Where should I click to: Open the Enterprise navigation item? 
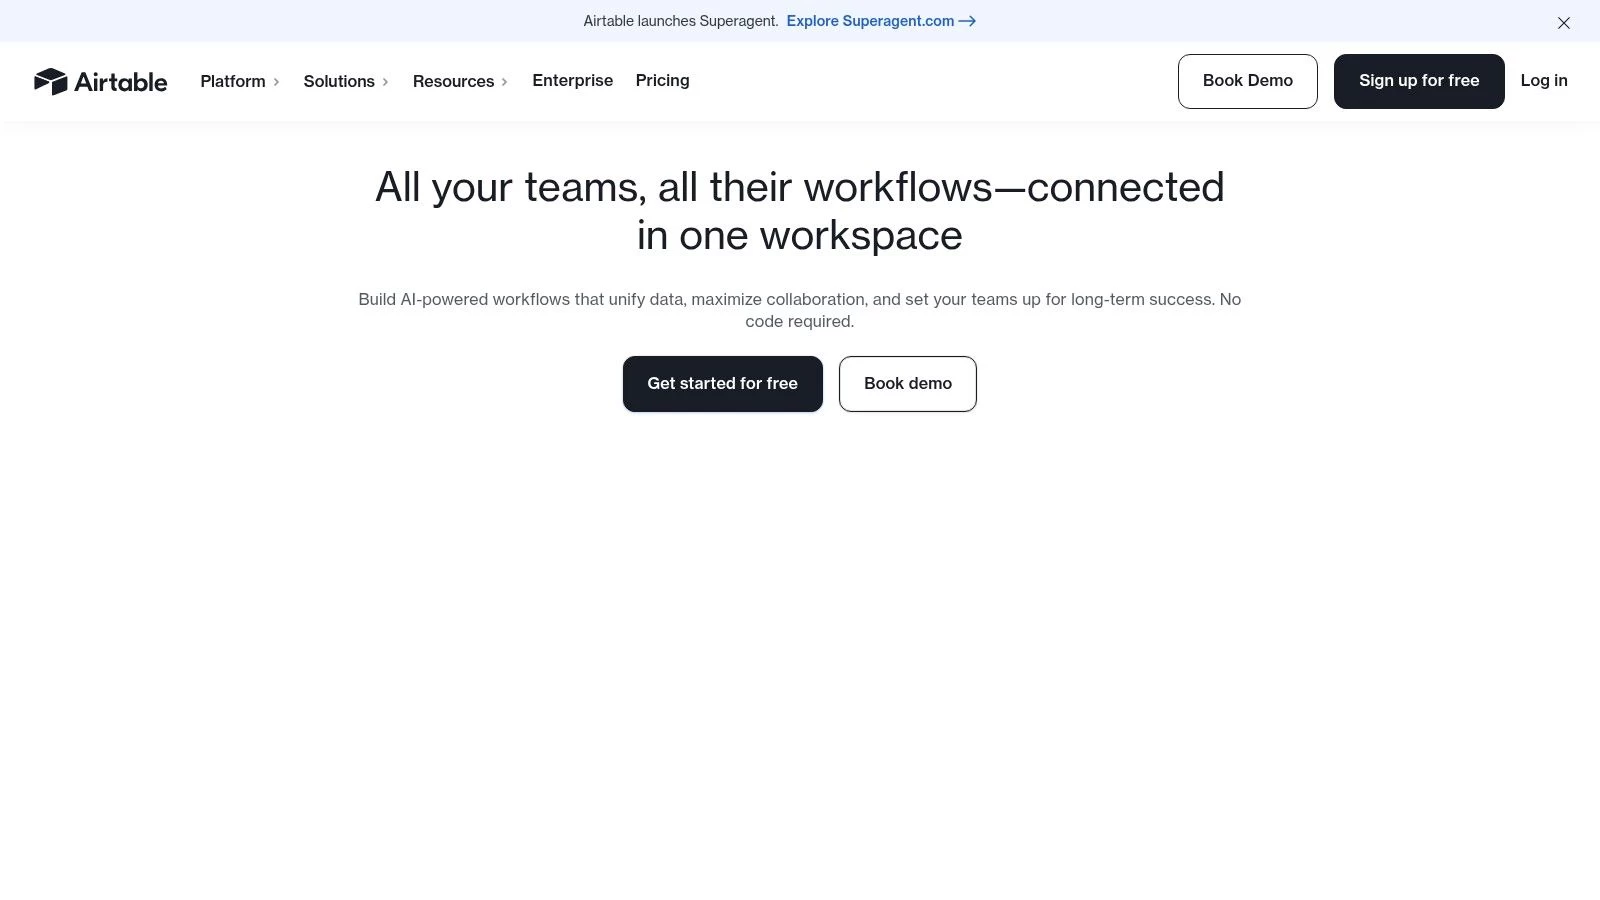(572, 81)
